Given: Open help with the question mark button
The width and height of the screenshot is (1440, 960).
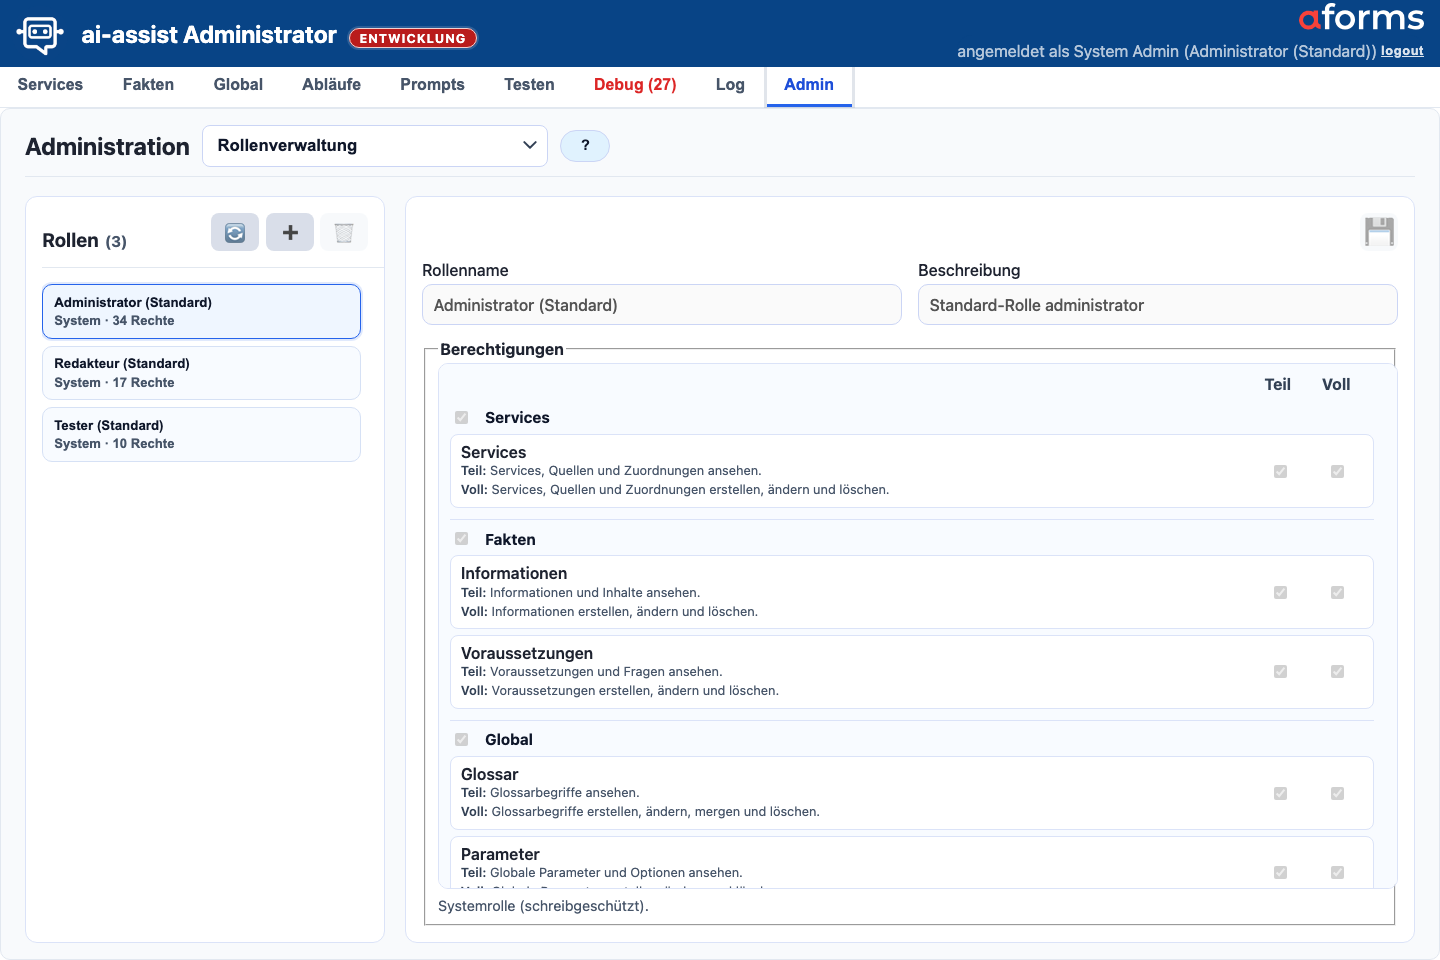Looking at the screenshot, I should coord(585,146).
